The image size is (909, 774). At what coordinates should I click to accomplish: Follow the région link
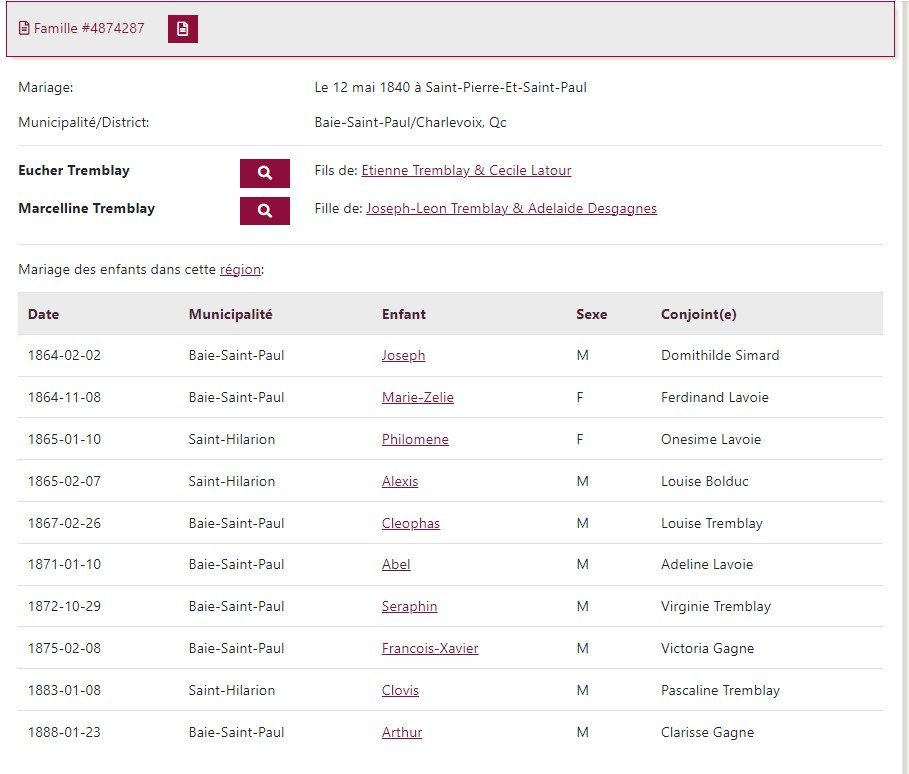coord(240,270)
